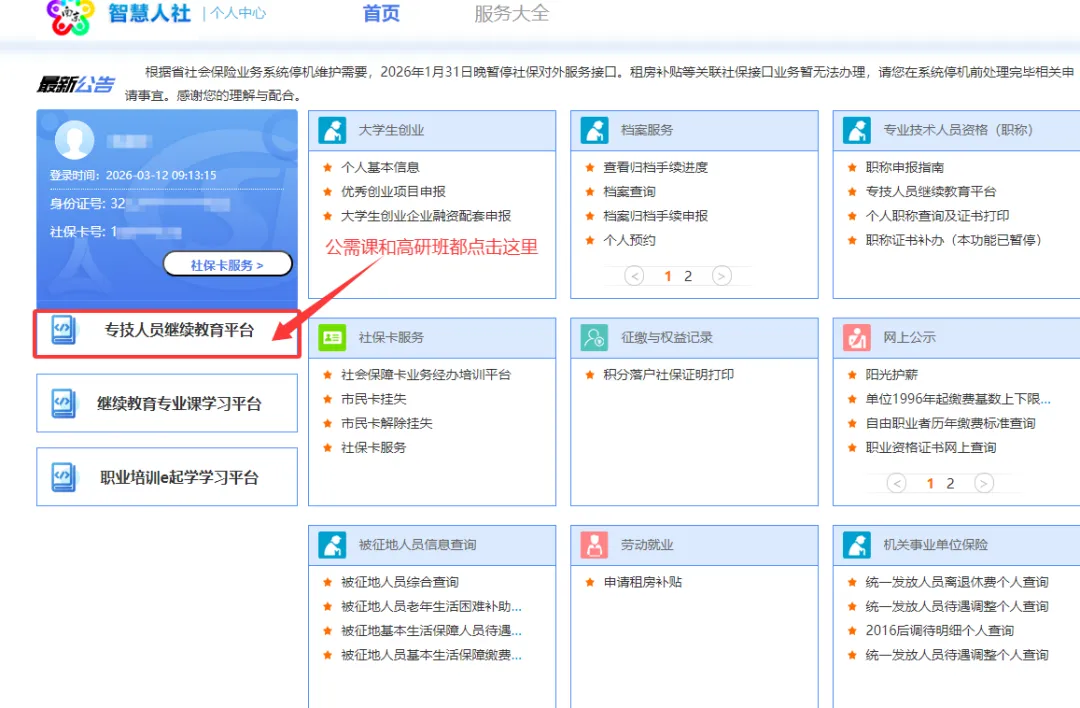Open 被征地人员综合查询 link

400,582
